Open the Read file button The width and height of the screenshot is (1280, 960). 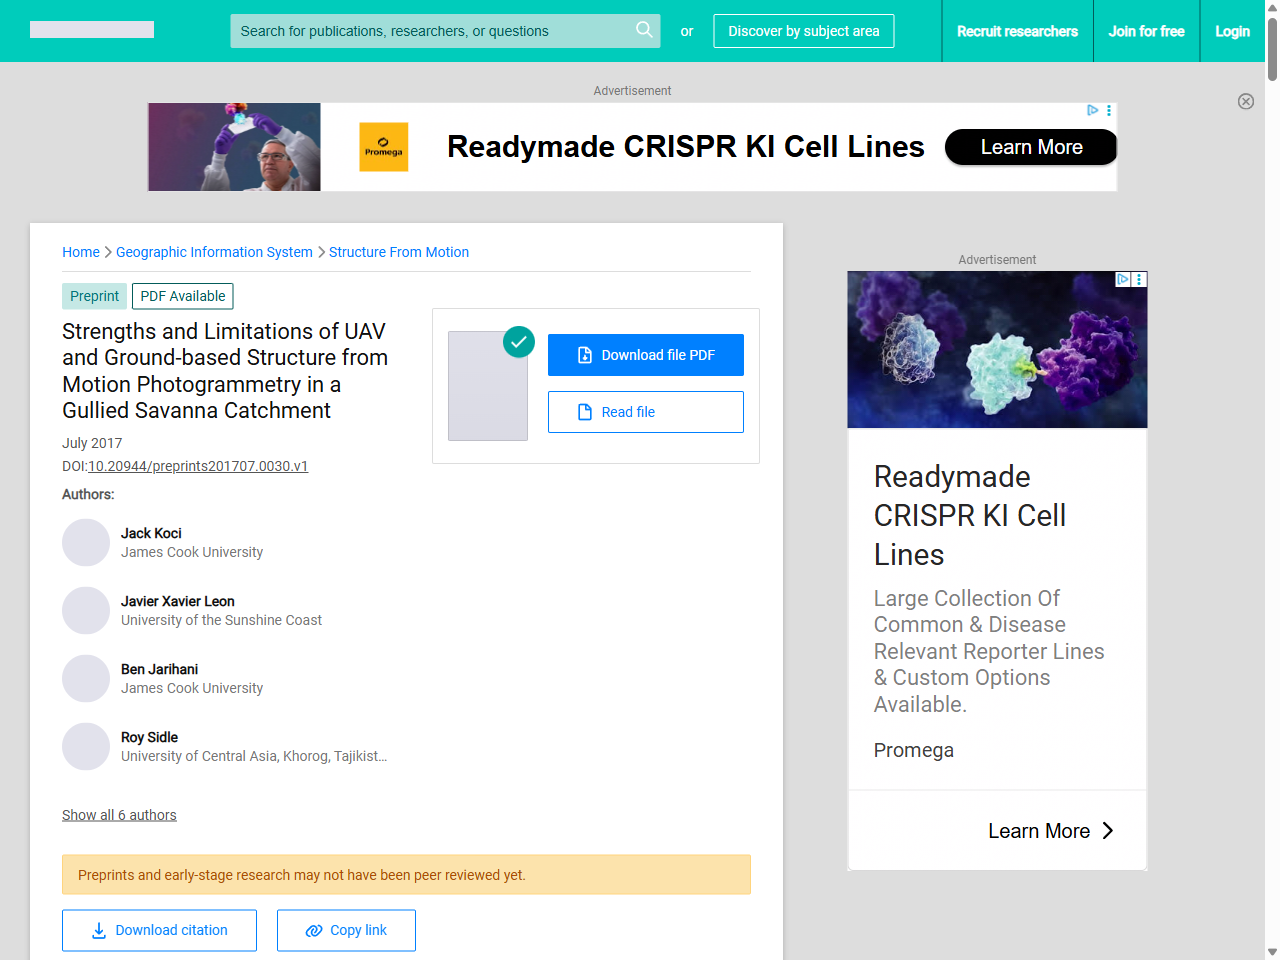click(646, 412)
